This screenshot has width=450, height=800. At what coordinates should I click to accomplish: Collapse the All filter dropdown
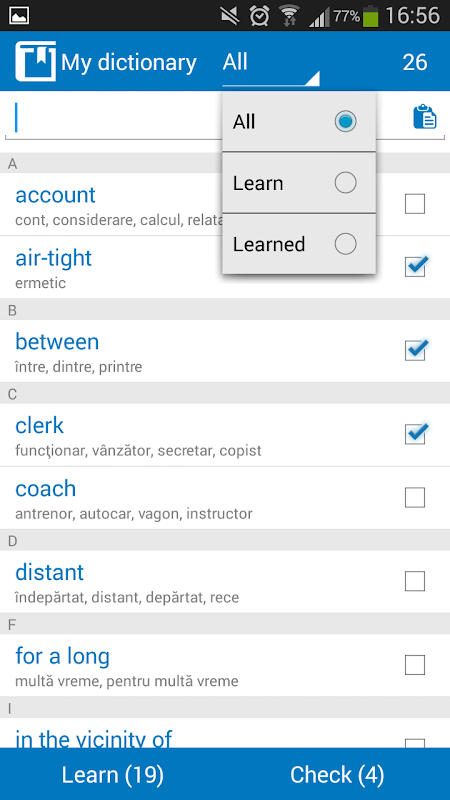271,63
